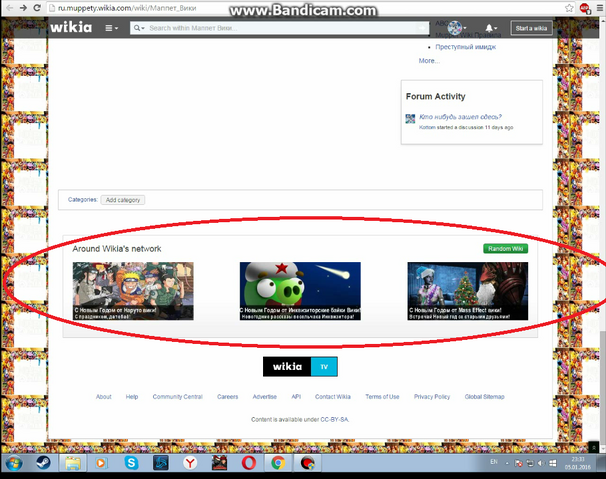606x479 pixels.
Task: Click the EN language indicator in tray
Action: (494, 462)
